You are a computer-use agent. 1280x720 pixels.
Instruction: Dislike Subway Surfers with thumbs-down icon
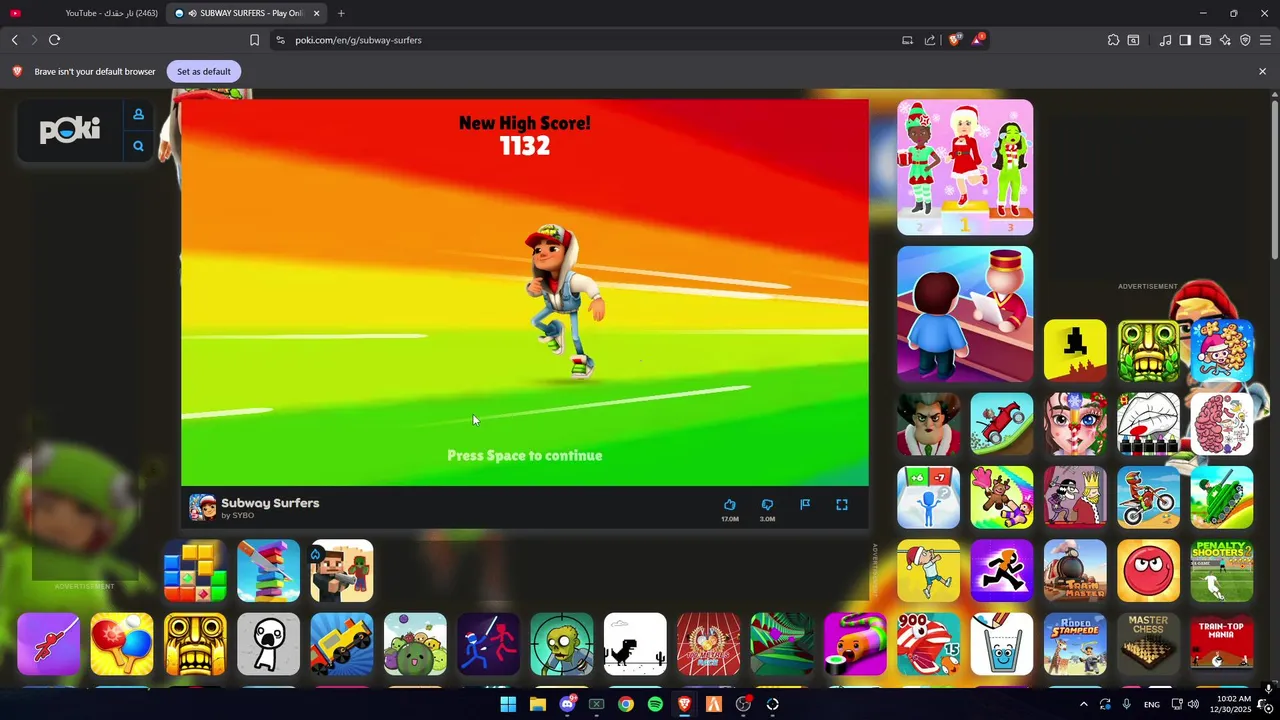click(x=767, y=505)
